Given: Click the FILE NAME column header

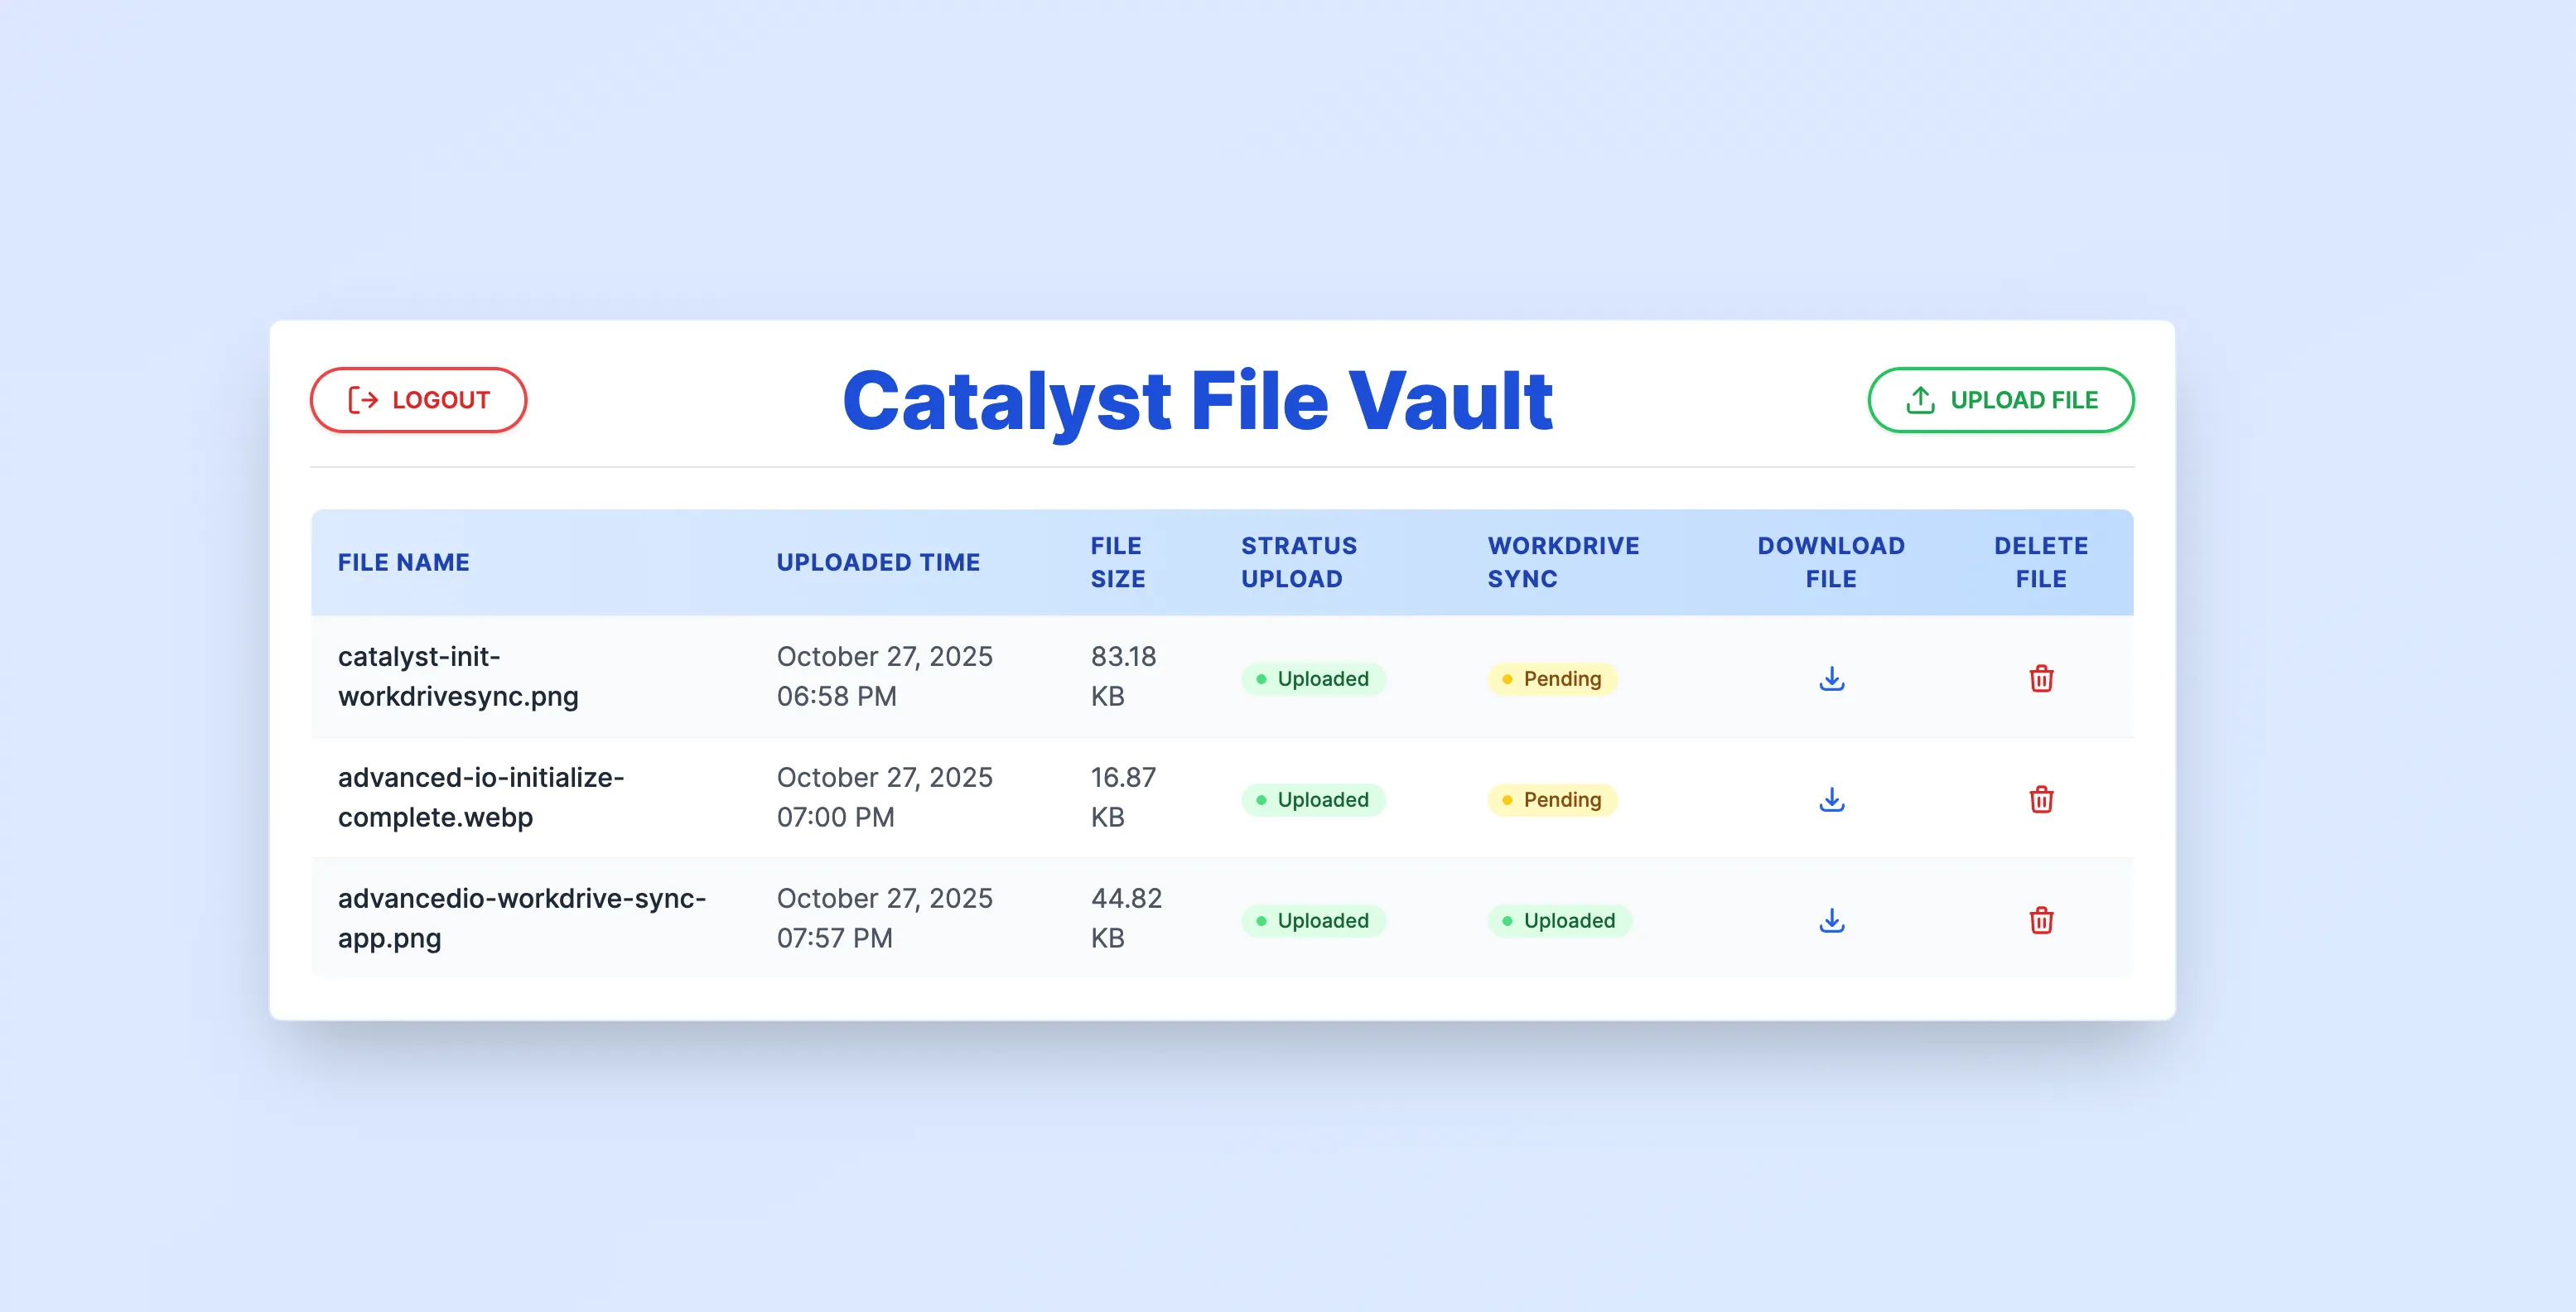Looking at the screenshot, I should (403, 562).
